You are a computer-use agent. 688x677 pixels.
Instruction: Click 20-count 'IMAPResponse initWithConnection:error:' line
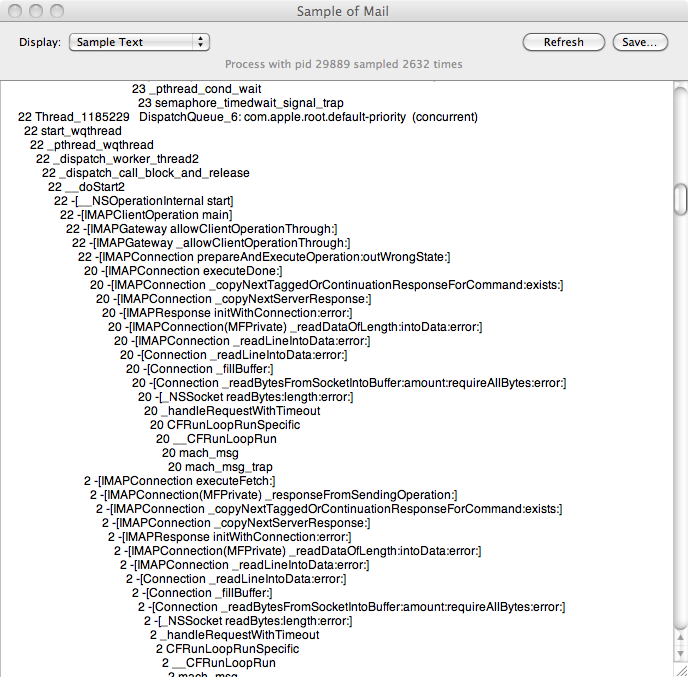227,313
